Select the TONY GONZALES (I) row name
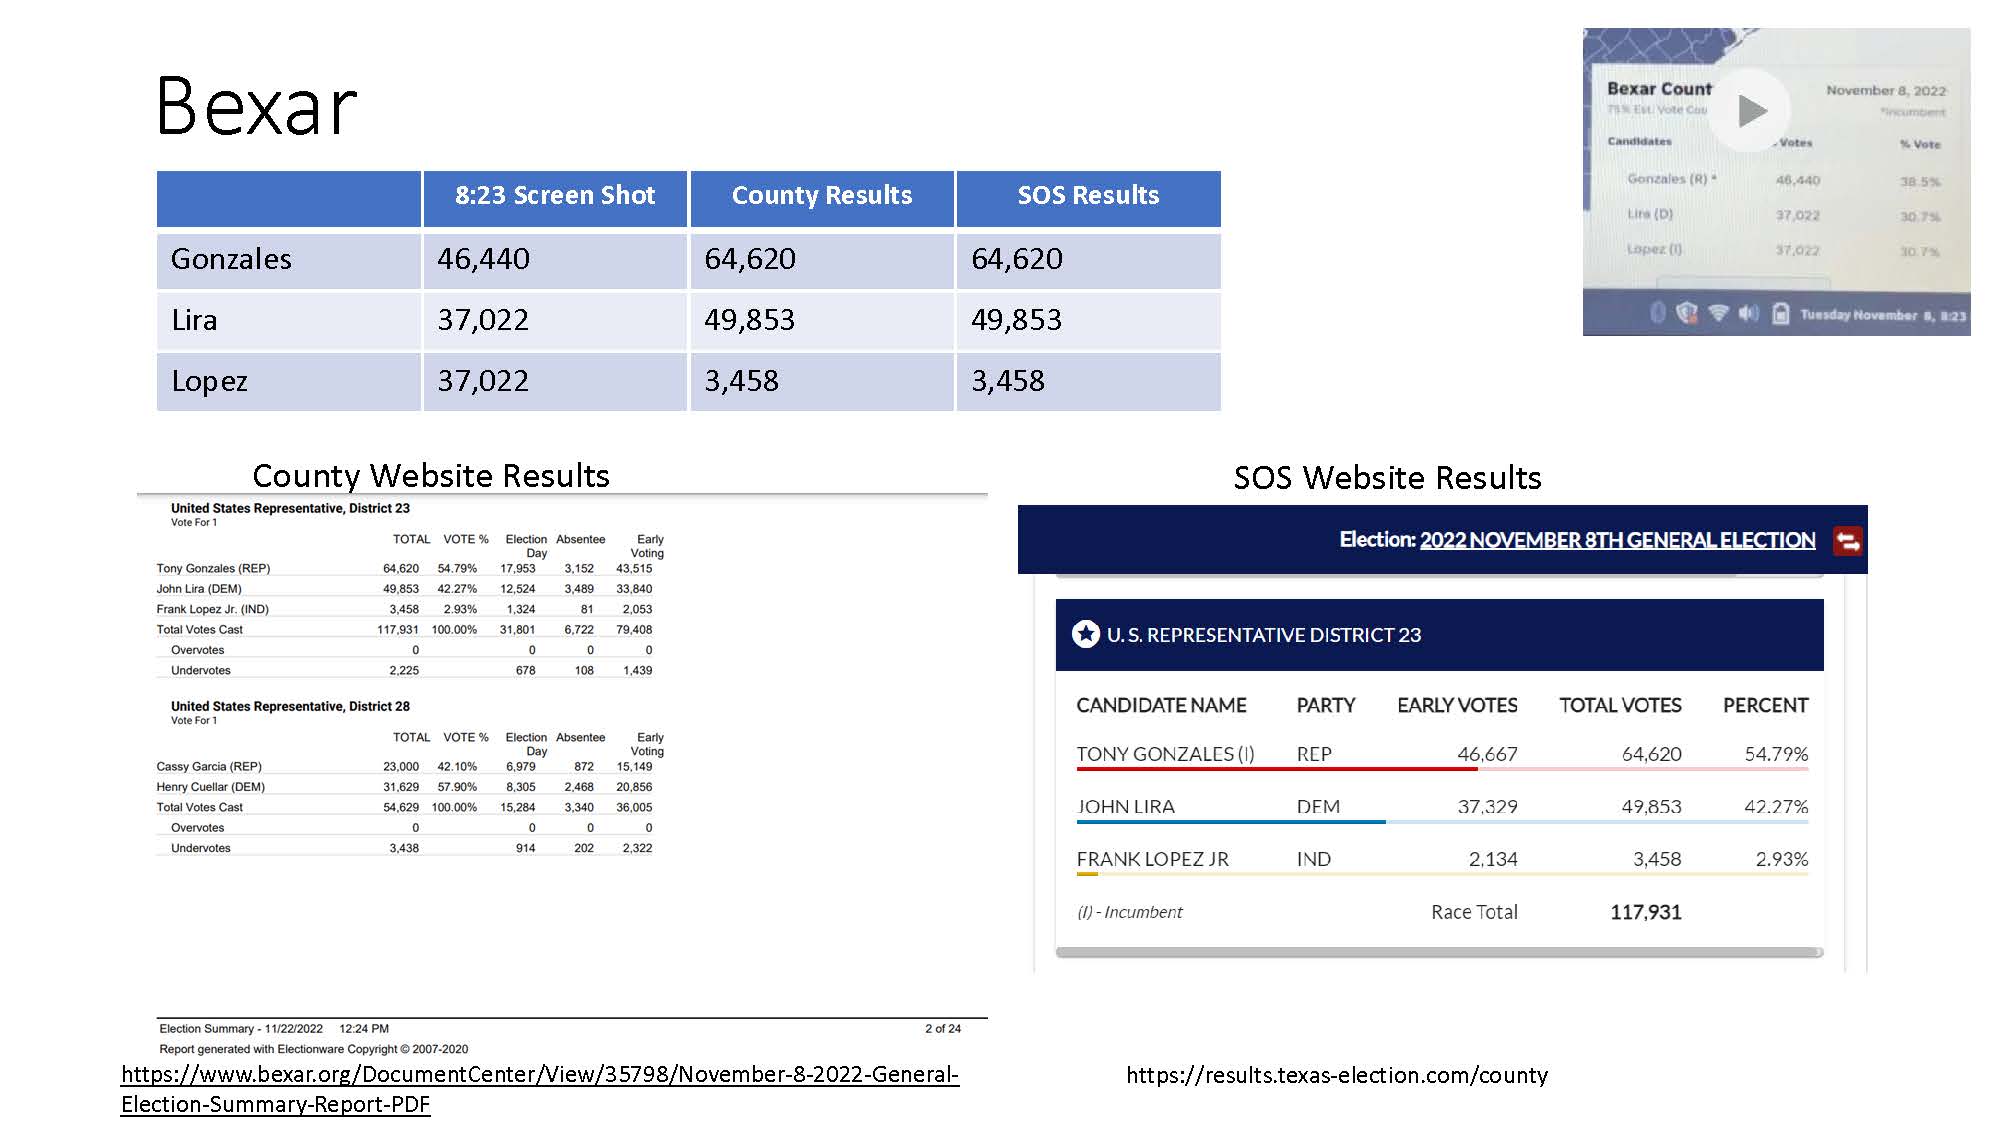2000x1125 pixels. tap(1165, 754)
